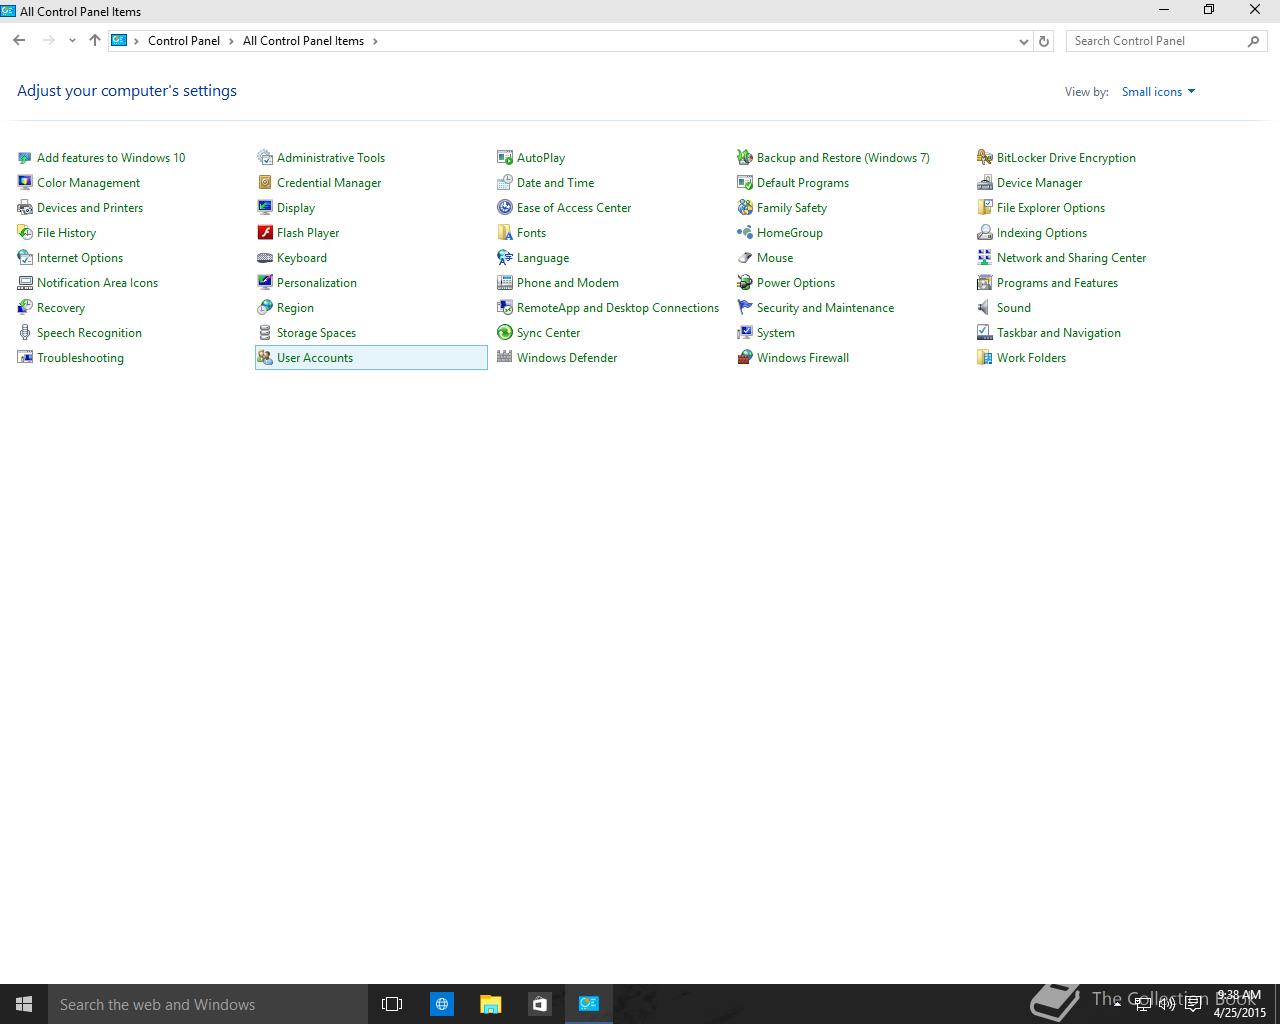
Task: Open the Work Folders link
Action: coord(1031,357)
